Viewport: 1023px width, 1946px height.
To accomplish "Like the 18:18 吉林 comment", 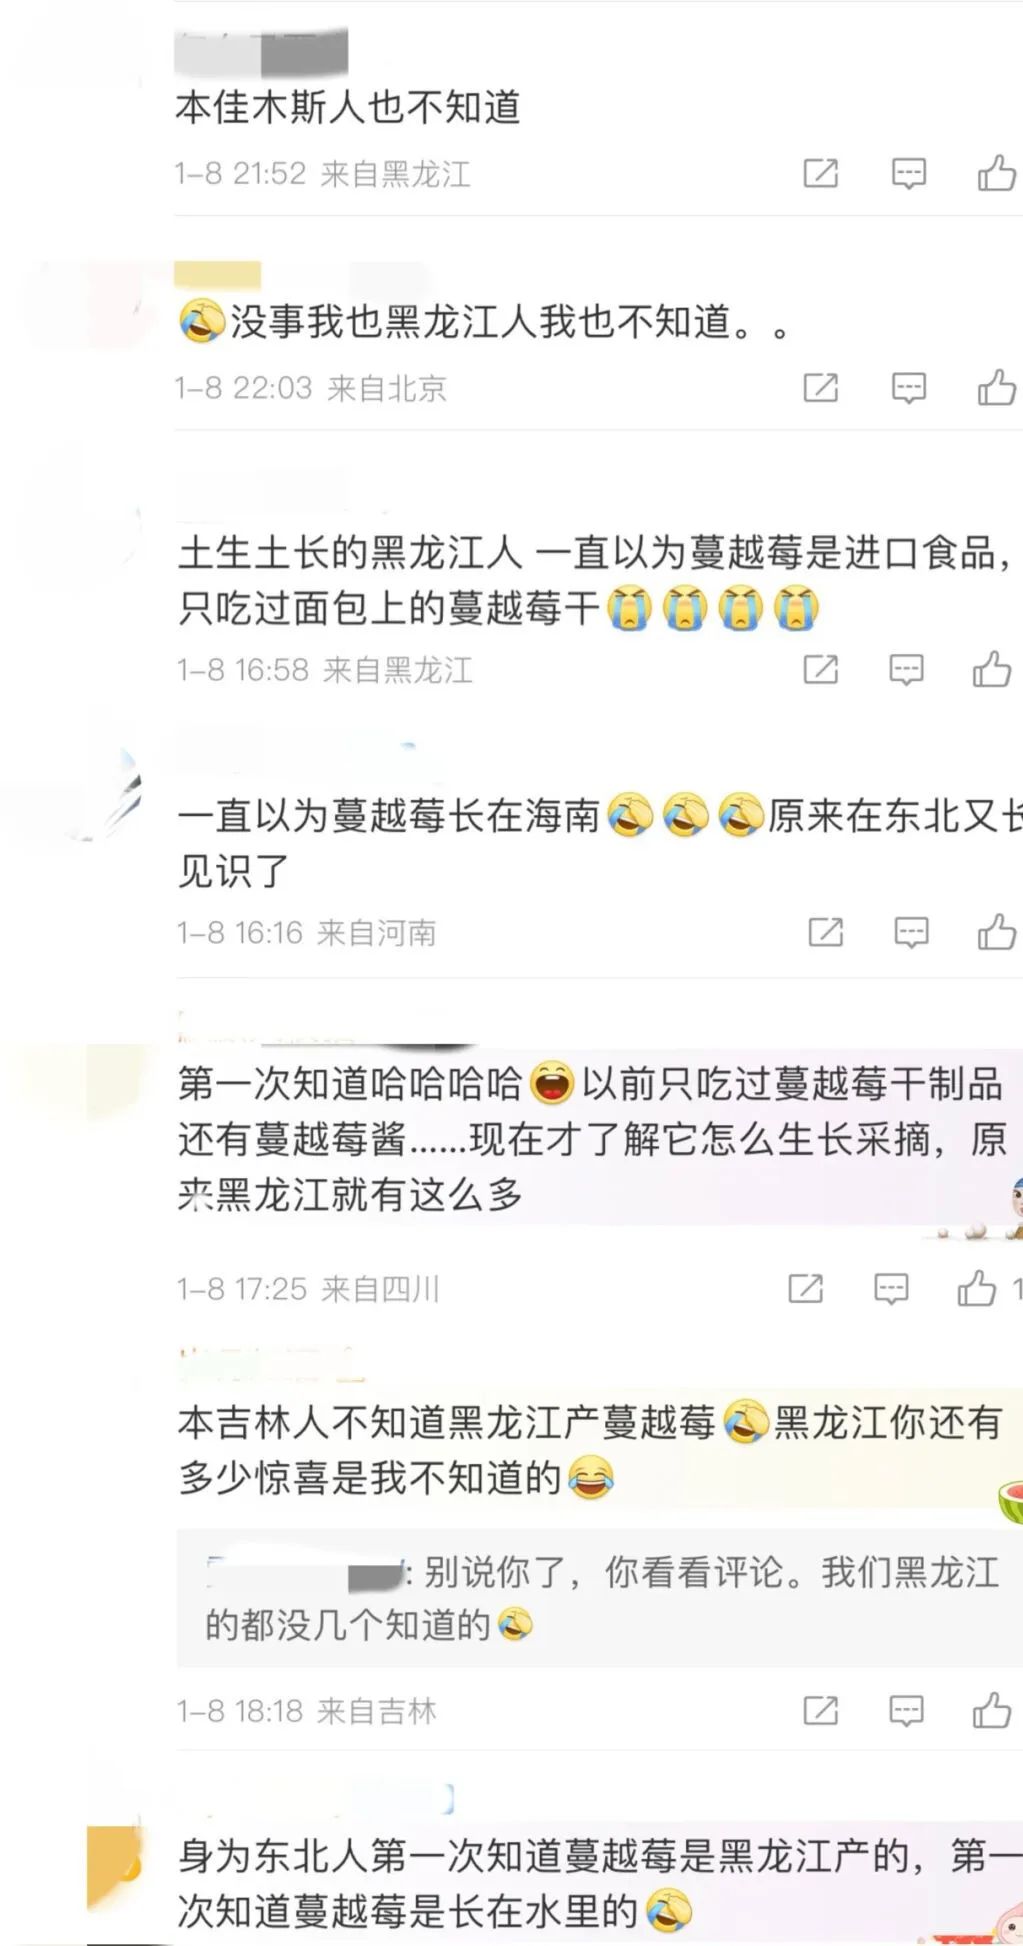I will 992,1710.
